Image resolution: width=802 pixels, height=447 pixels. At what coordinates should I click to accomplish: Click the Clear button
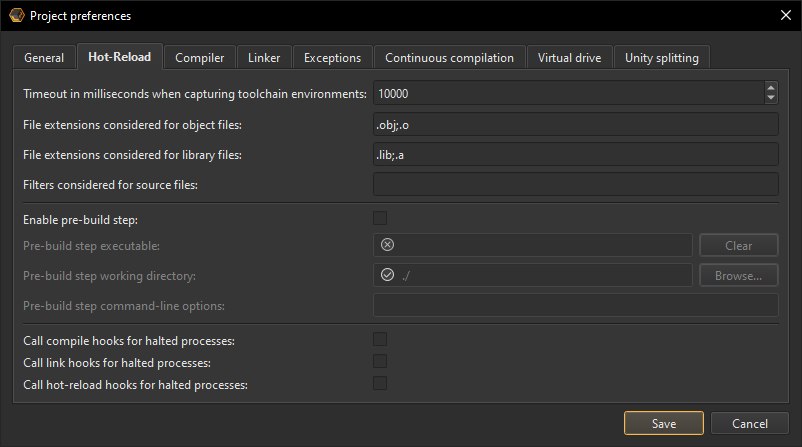(x=739, y=245)
